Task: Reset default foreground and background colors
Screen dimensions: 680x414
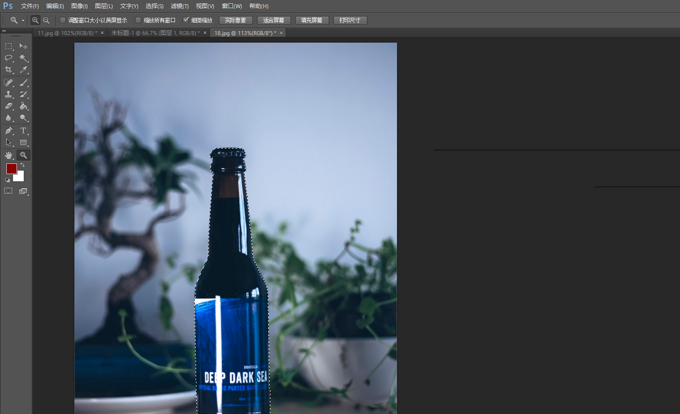Action: [7, 179]
